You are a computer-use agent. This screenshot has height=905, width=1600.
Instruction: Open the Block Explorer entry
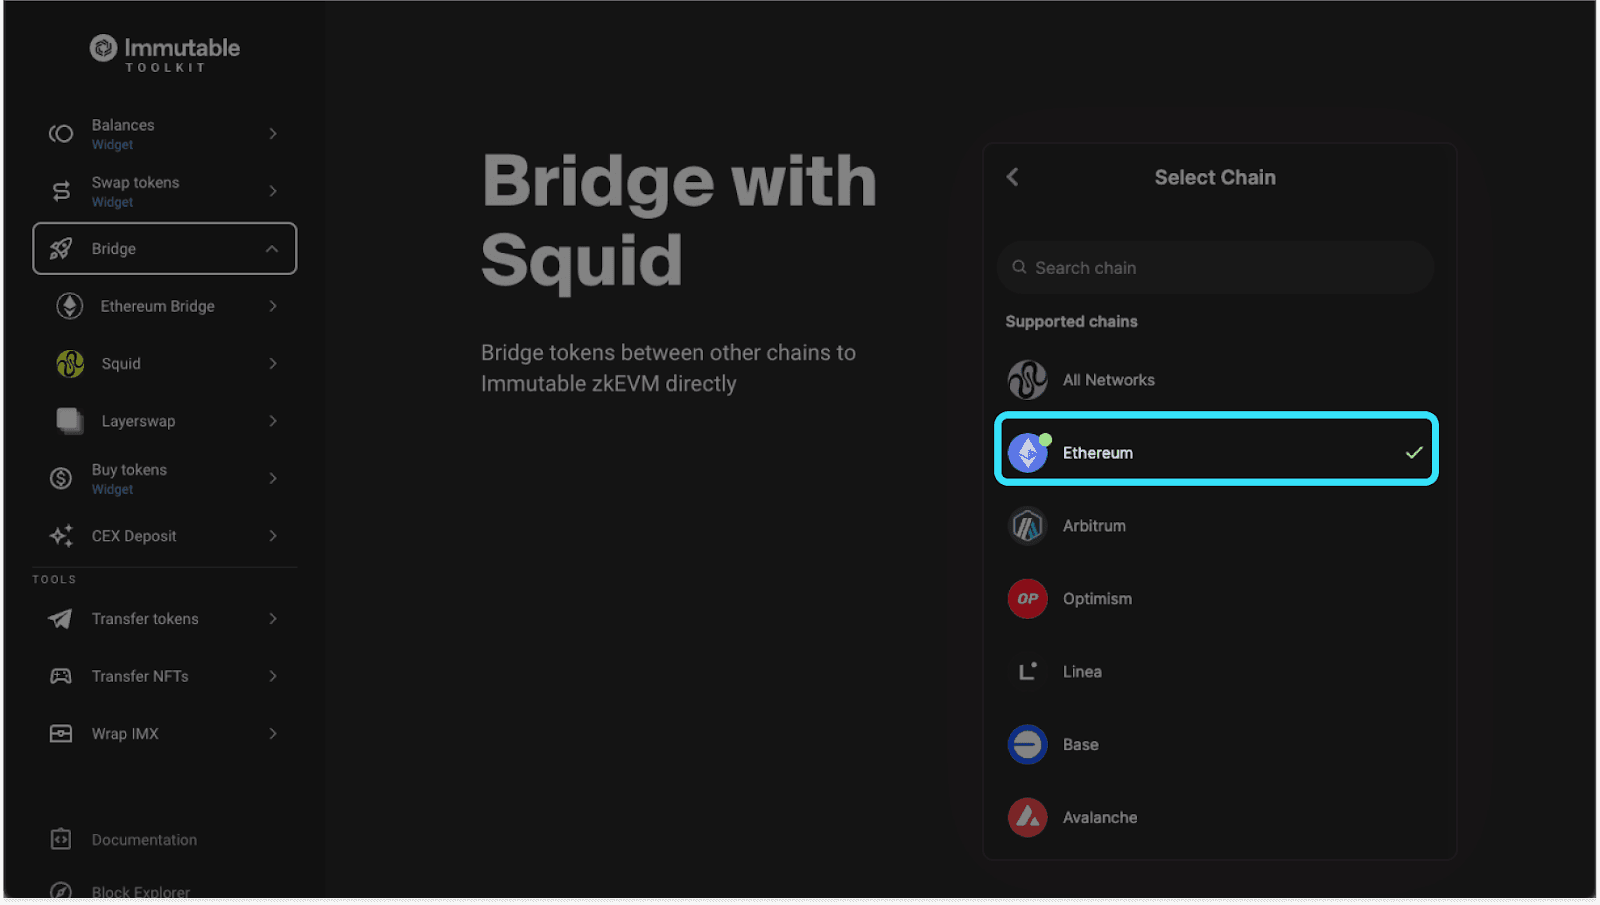click(x=140, y=890)
